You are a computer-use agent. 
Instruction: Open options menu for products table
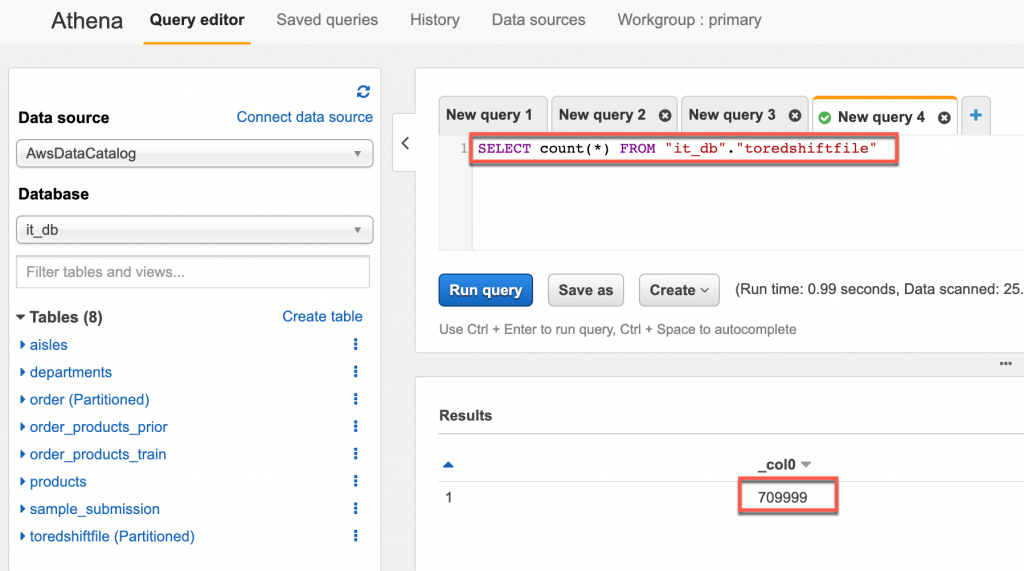[x=355, y=482]
